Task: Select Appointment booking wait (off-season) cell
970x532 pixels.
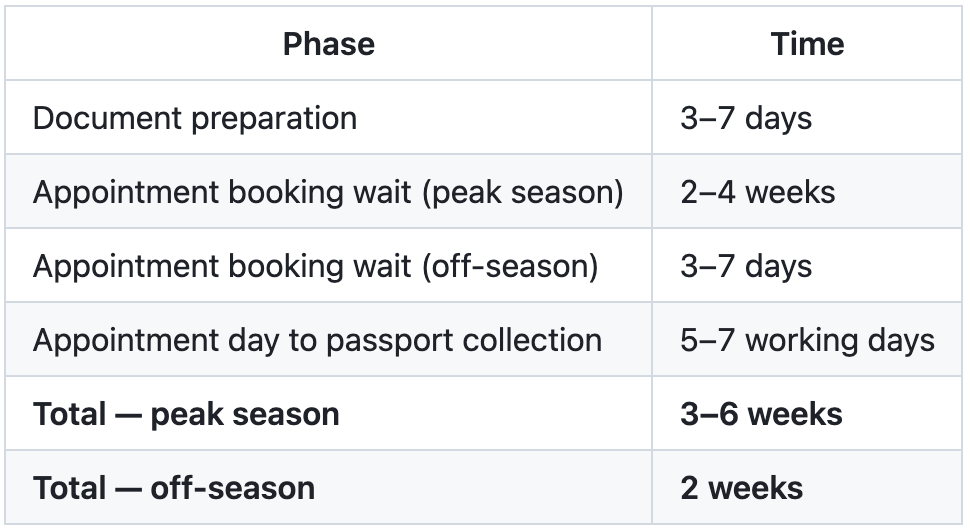Action: [x=328, y=266]
